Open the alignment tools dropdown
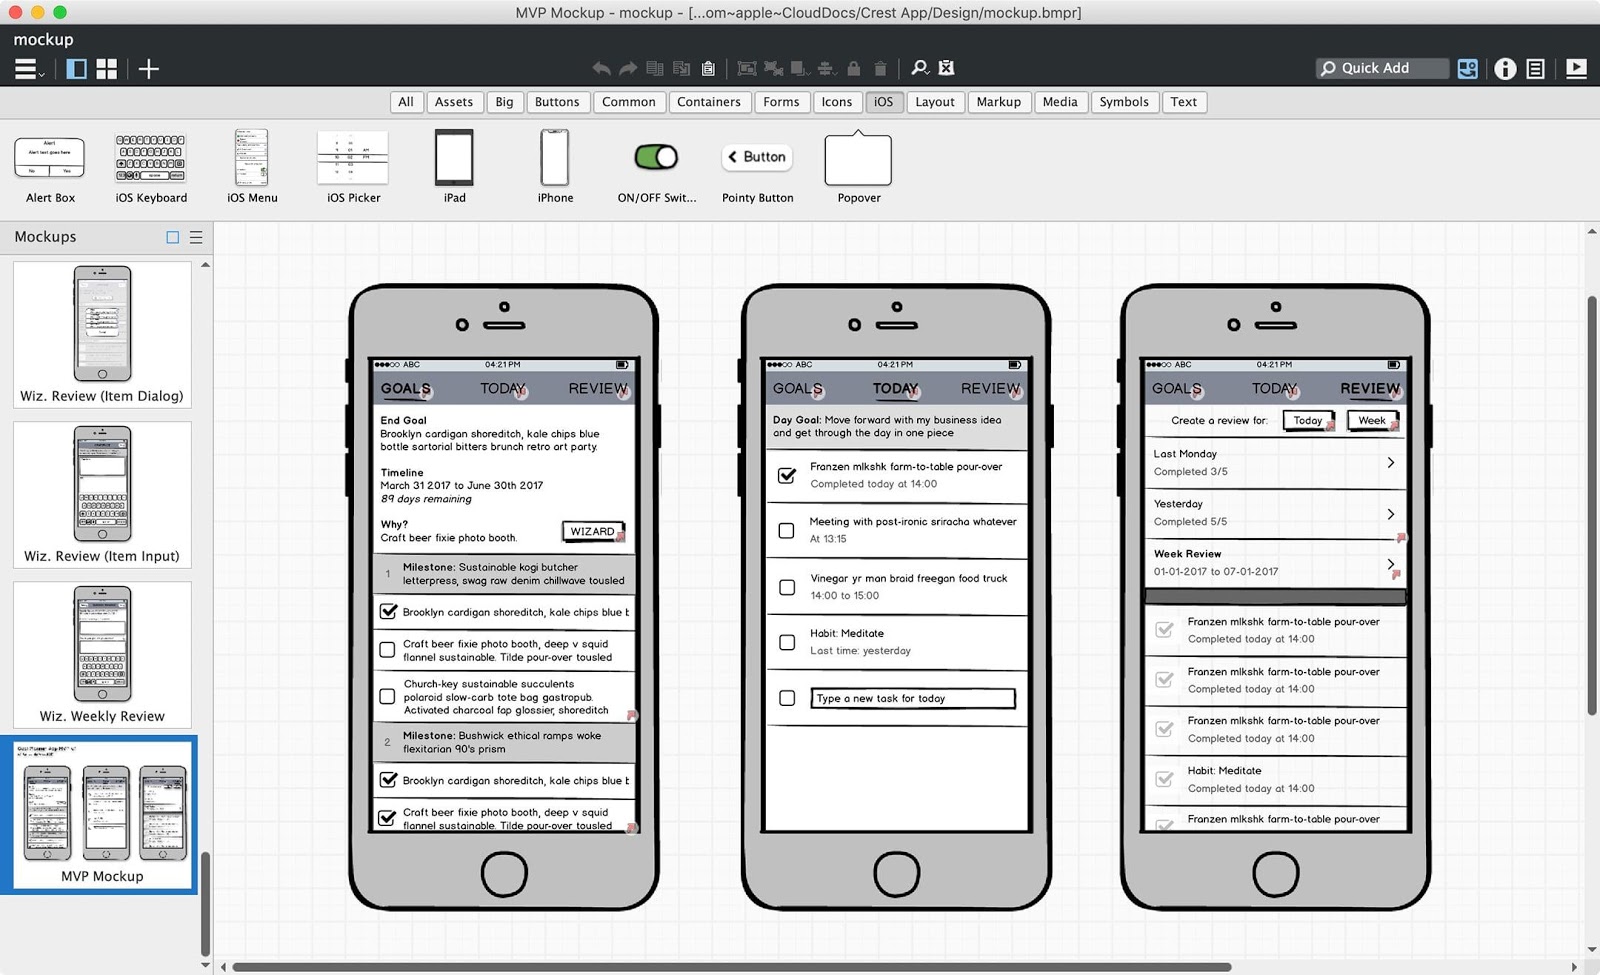Viewport: 1600px width, 975px height. coord(826,68)
